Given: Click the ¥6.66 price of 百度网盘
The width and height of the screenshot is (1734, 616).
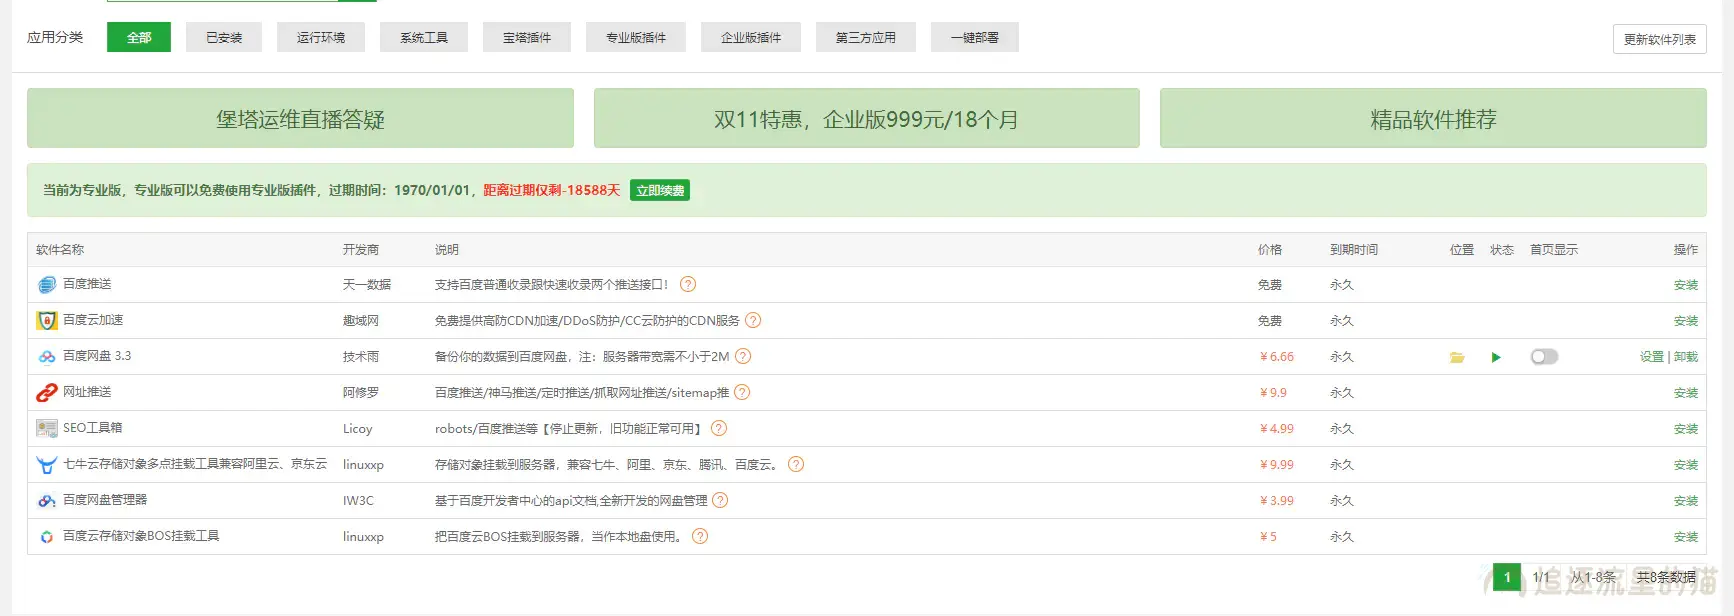Looking at the screenshot, I should point(1277,357).
